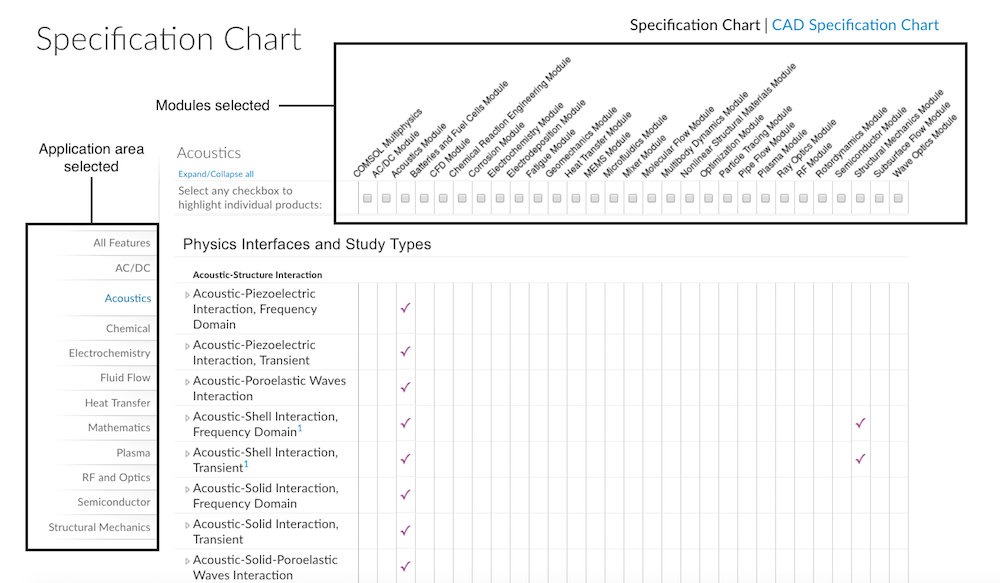The height and width of the screenshot is (583, 1000).
Task: Expand Acoustic-Piezoelectric Interaction, Frequency Domain row
Action: [187, 295]
